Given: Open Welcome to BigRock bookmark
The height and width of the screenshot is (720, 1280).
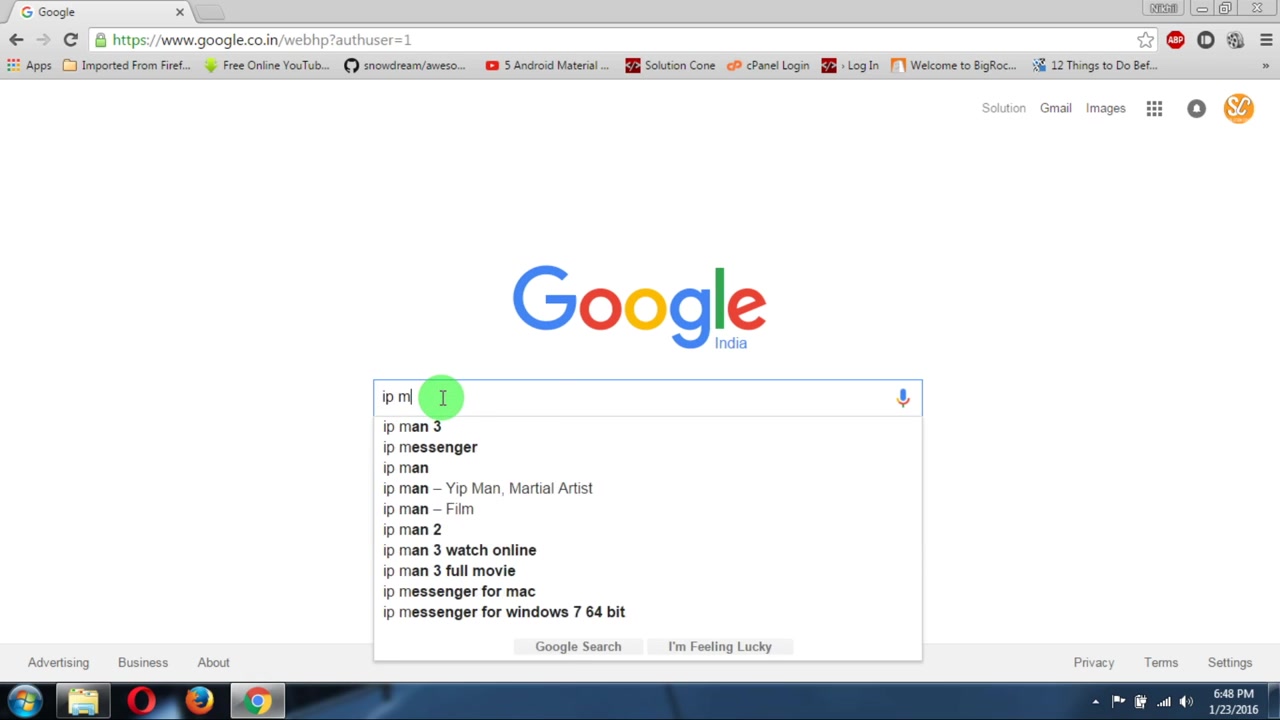Looking at the screenshot, I should [x=953, y=66].
